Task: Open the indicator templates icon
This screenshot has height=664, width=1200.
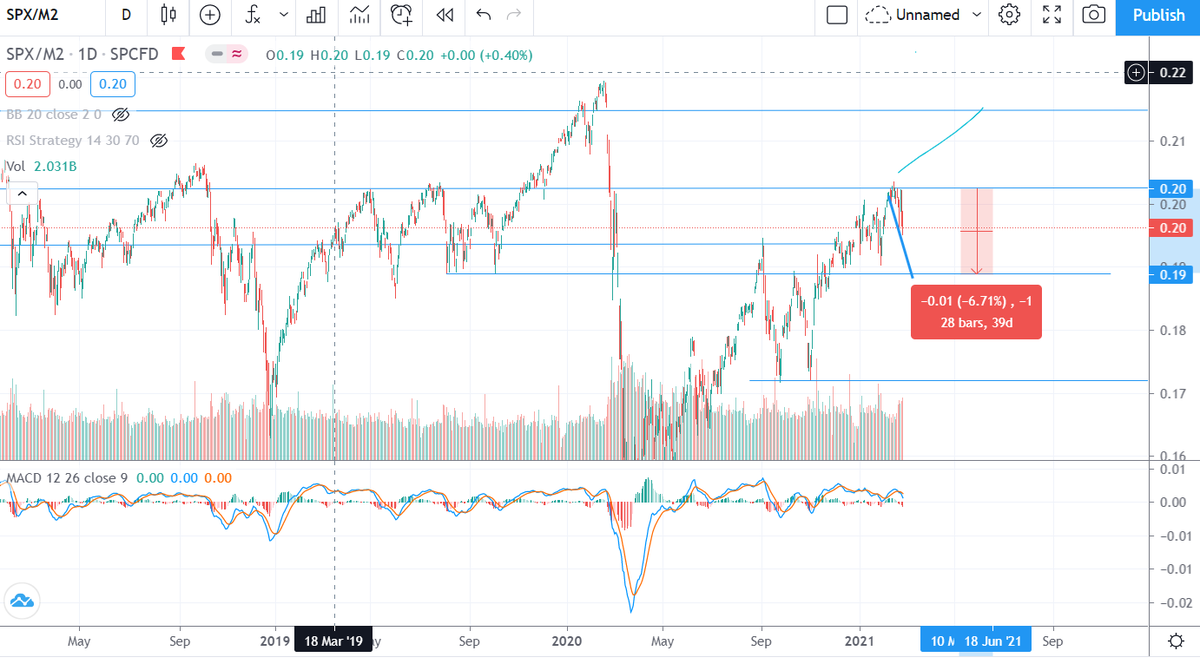Action: click(x=358, y=15)
